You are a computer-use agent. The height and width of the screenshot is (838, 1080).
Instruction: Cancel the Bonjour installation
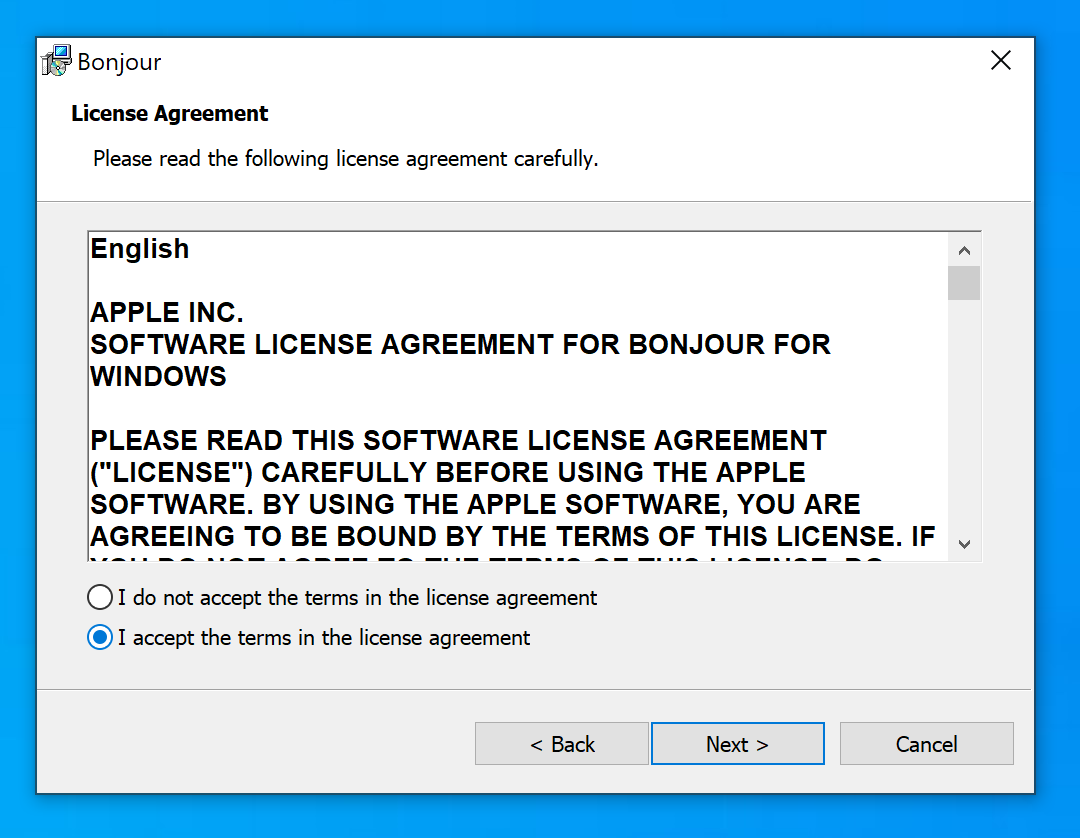926,744
